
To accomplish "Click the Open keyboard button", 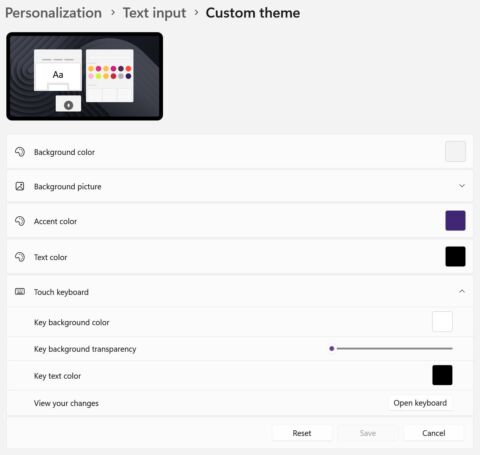I will click(x=420, y=403).
